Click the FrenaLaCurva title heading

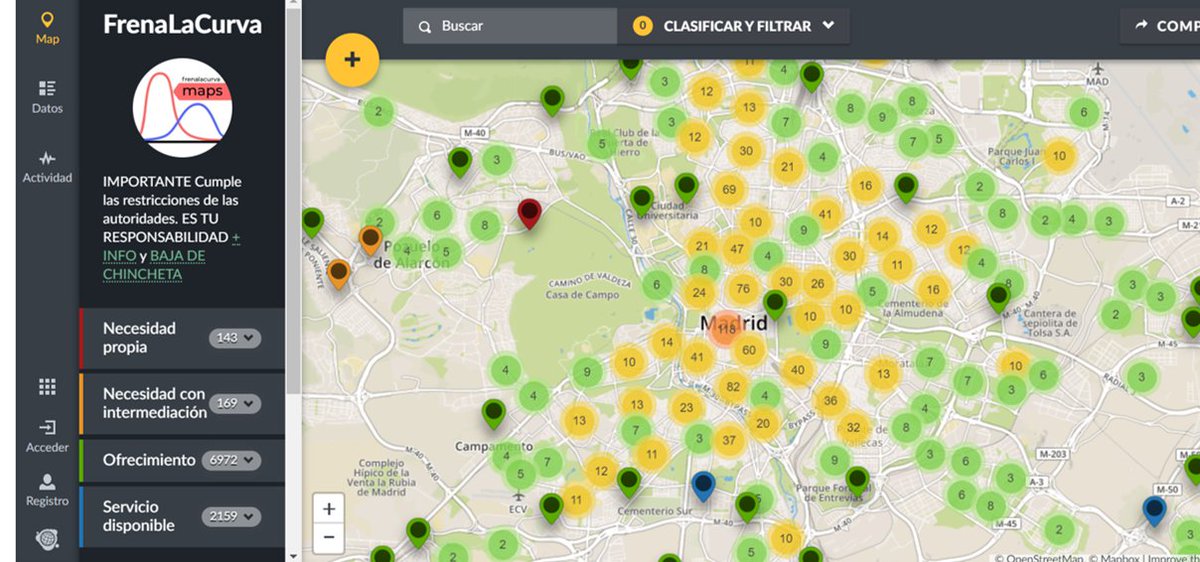click(182, 25)
